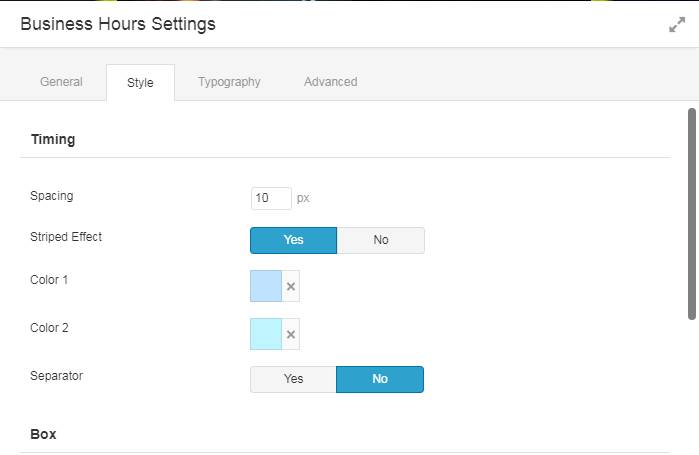Click the Box section heading

pyautogui.click(x=43, y=434)
